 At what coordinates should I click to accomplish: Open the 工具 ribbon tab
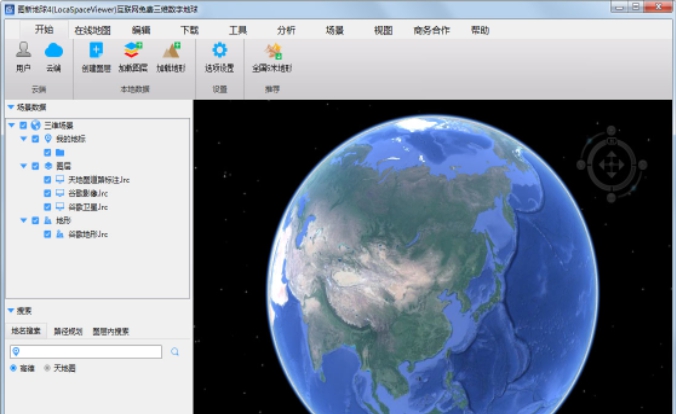(x=238, y=30)
